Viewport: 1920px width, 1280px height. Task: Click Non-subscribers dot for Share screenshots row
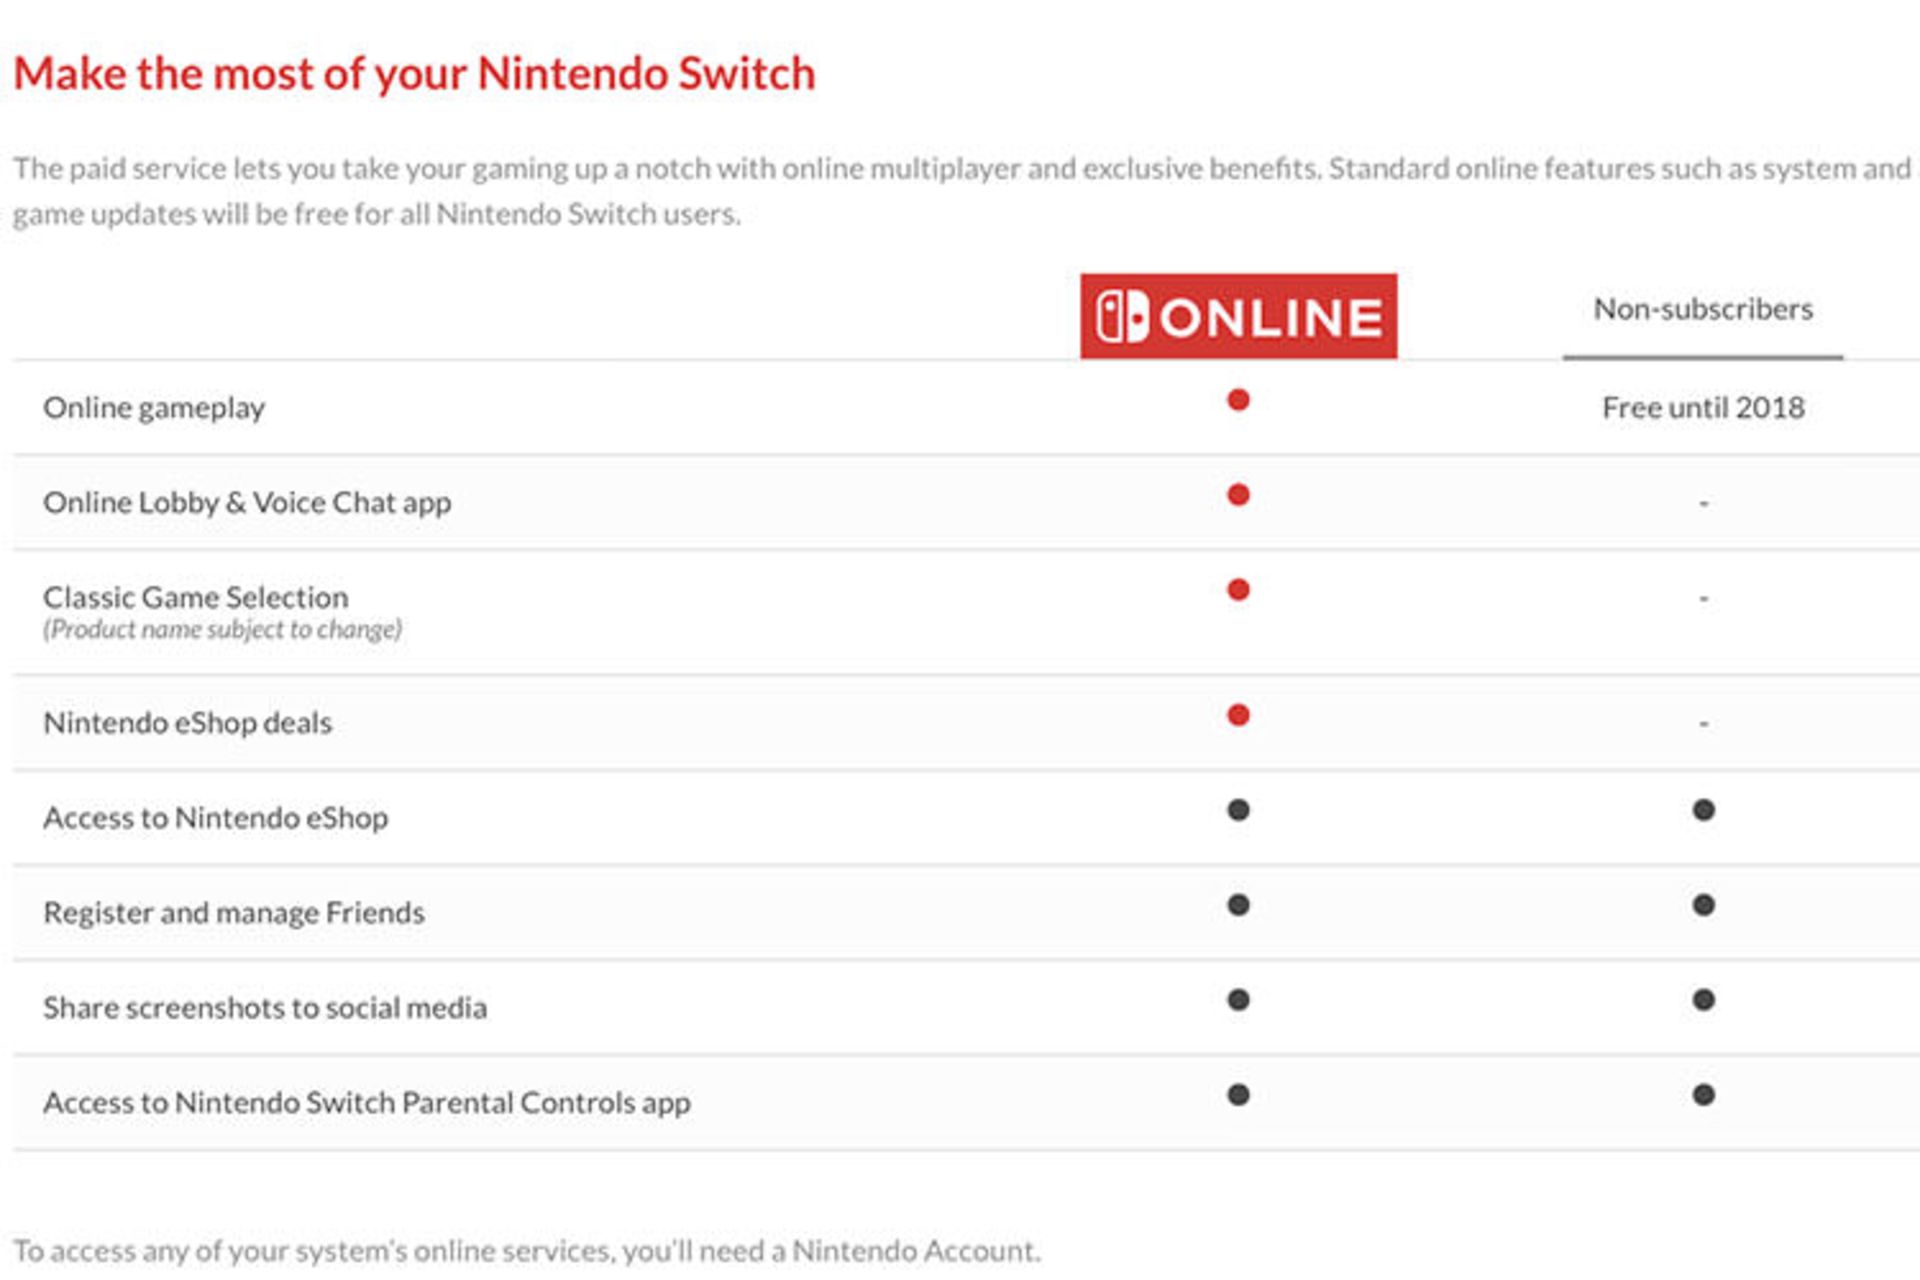pos(1704,1000)
